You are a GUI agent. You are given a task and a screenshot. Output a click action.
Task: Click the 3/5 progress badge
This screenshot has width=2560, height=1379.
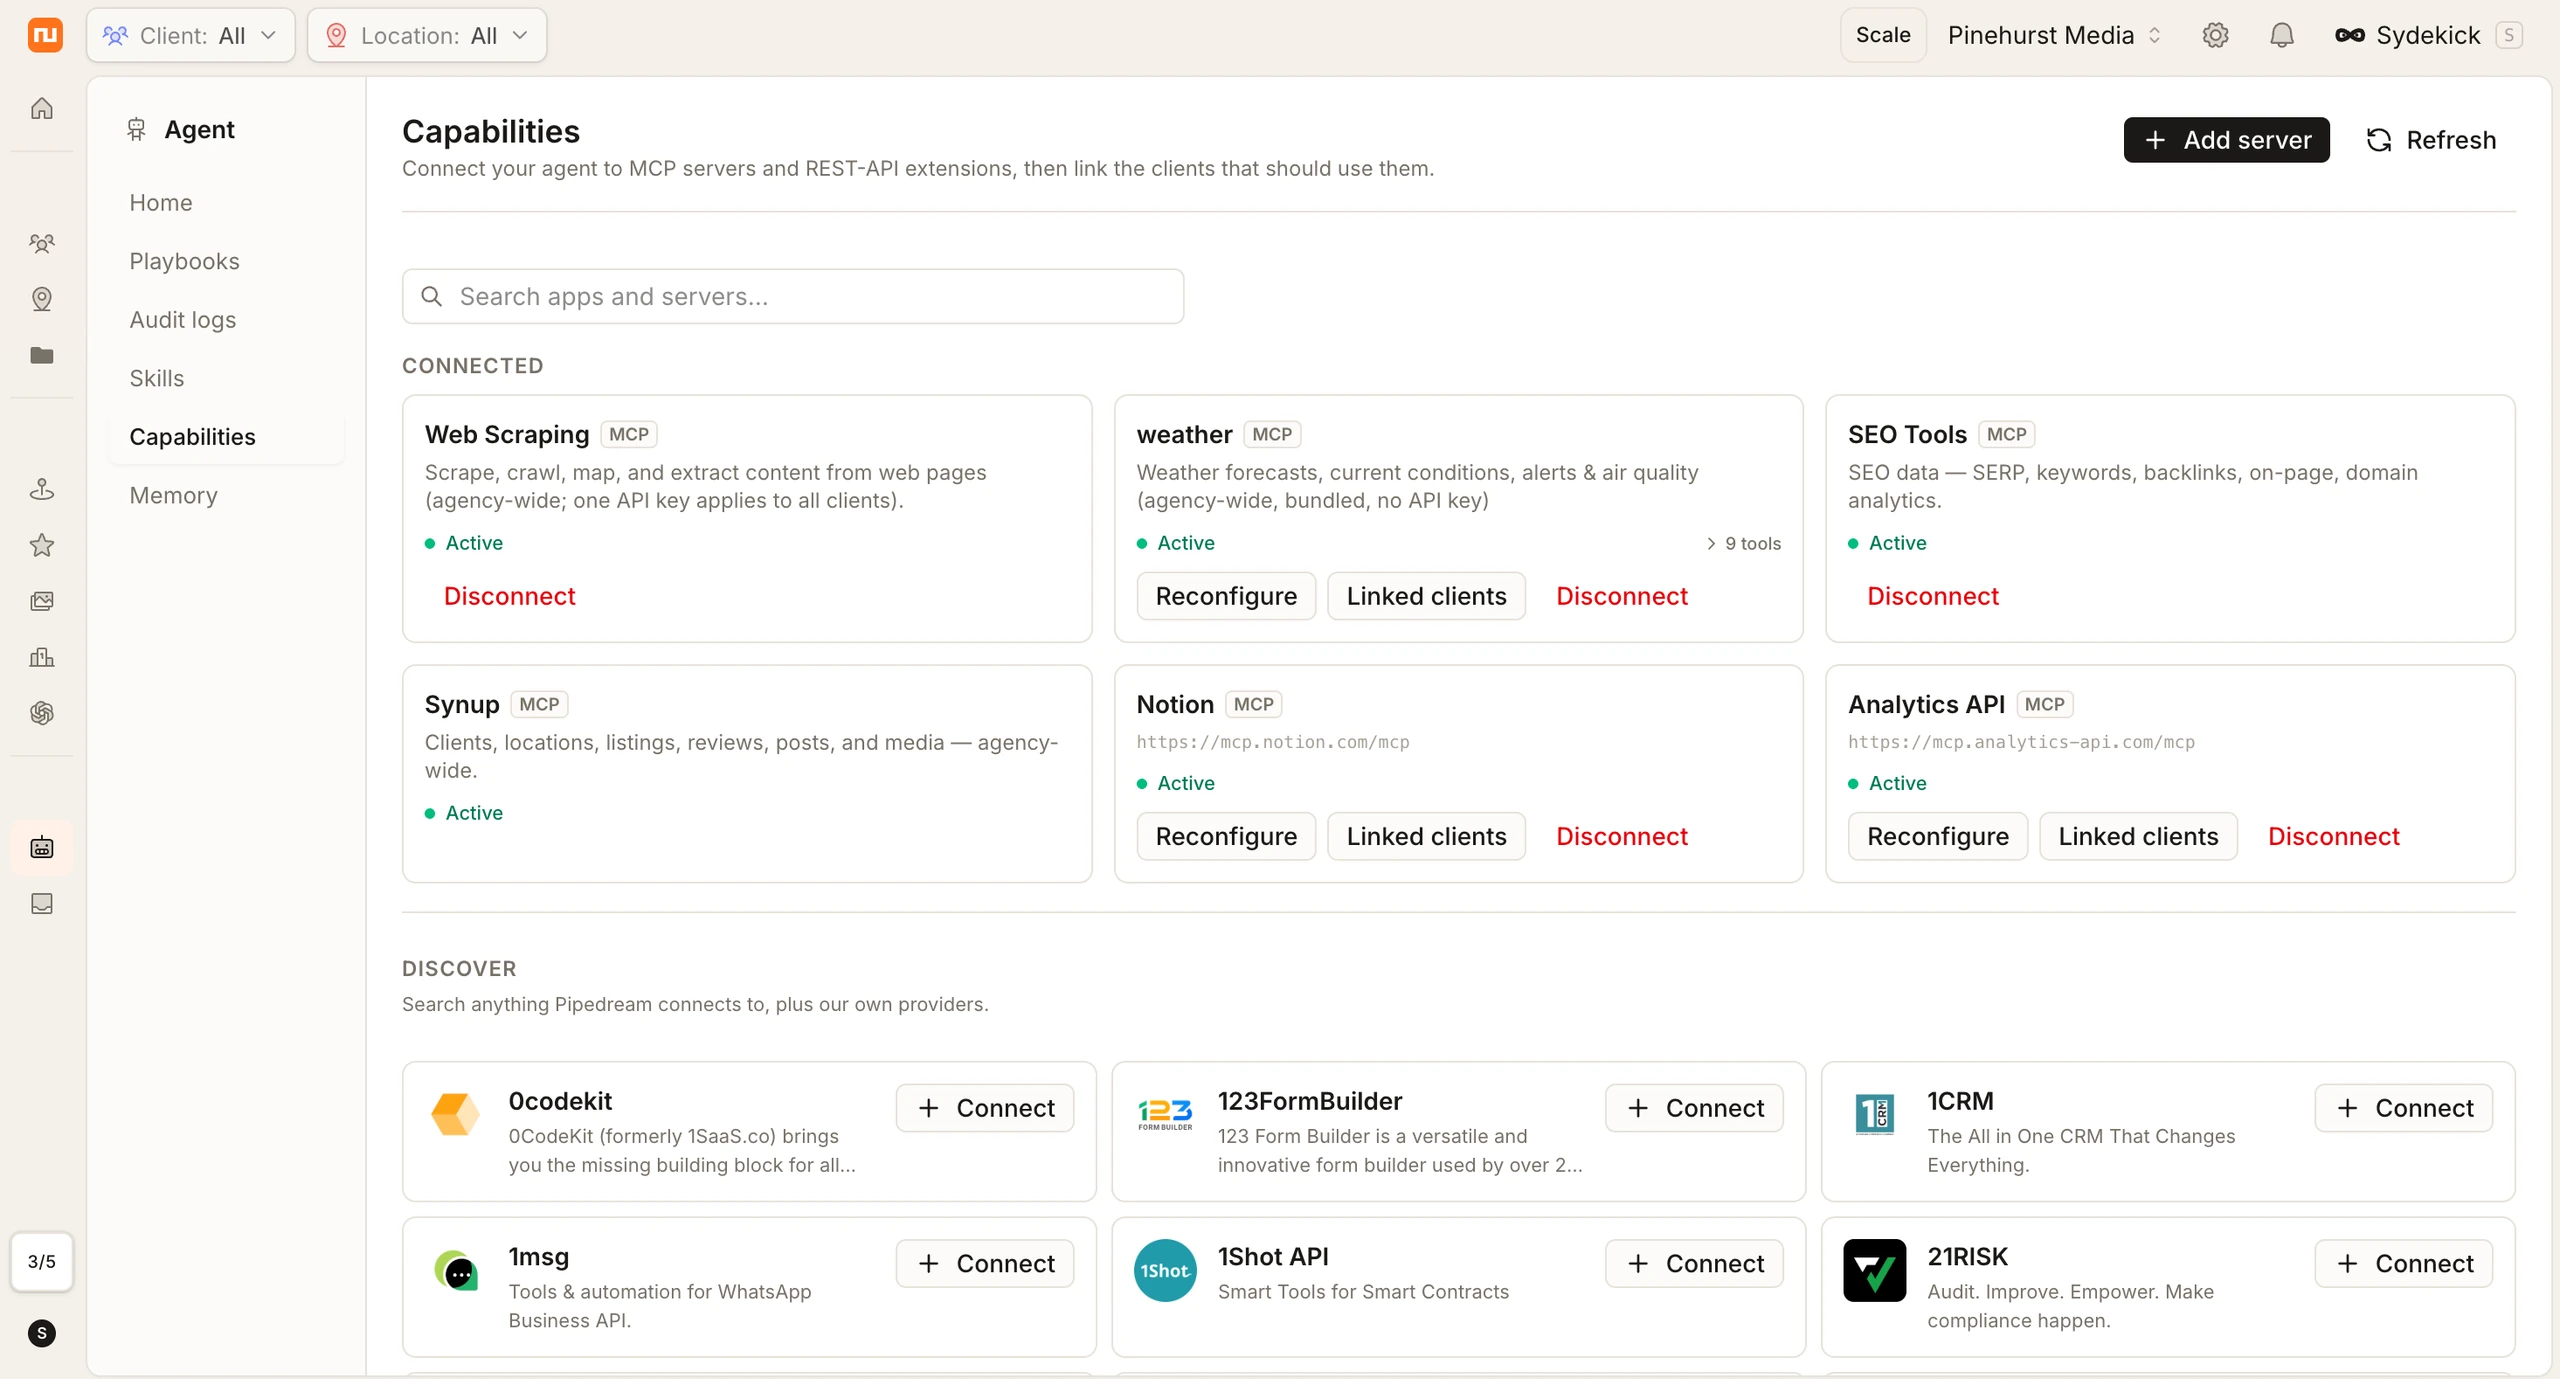(x=42, y=1262)
